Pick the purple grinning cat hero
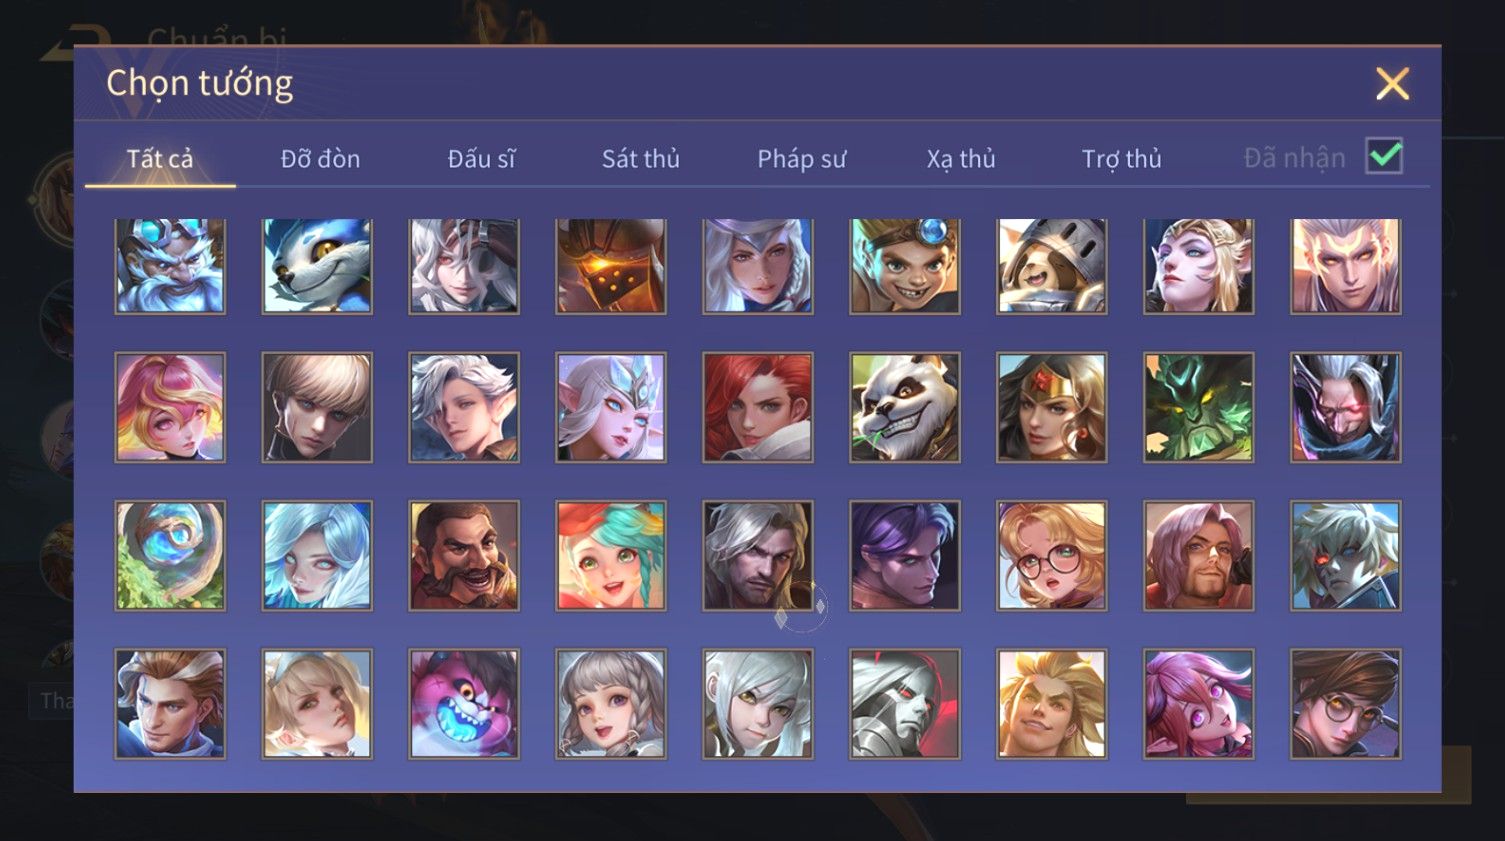1505x841 pixels. (x=464, y=703)
